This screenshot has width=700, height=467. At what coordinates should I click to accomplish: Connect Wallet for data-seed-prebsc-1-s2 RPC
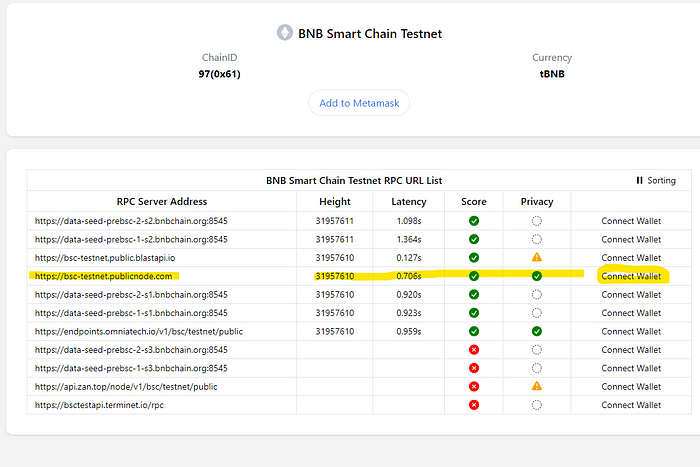[631, 239]
